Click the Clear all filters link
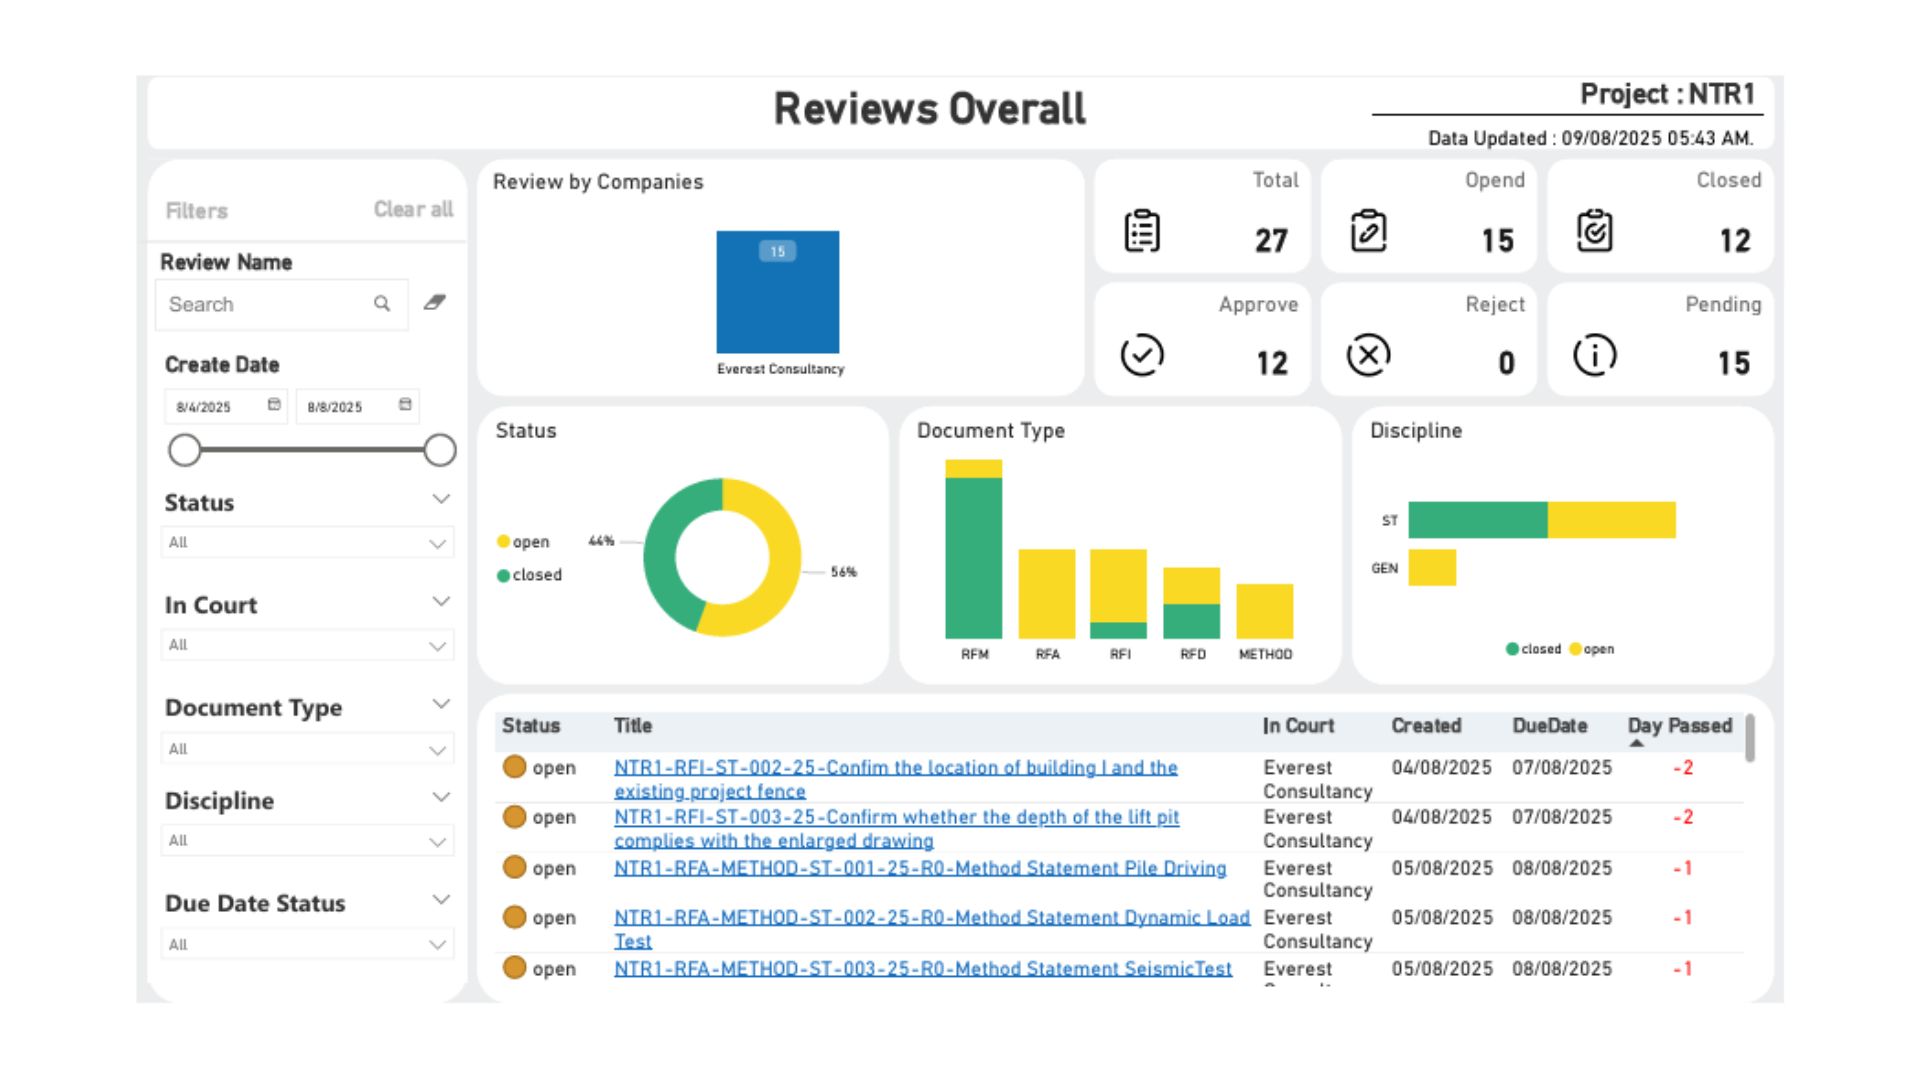Image resolution: width=1920 pixels, height=1080 pixels. pos(412,209)
